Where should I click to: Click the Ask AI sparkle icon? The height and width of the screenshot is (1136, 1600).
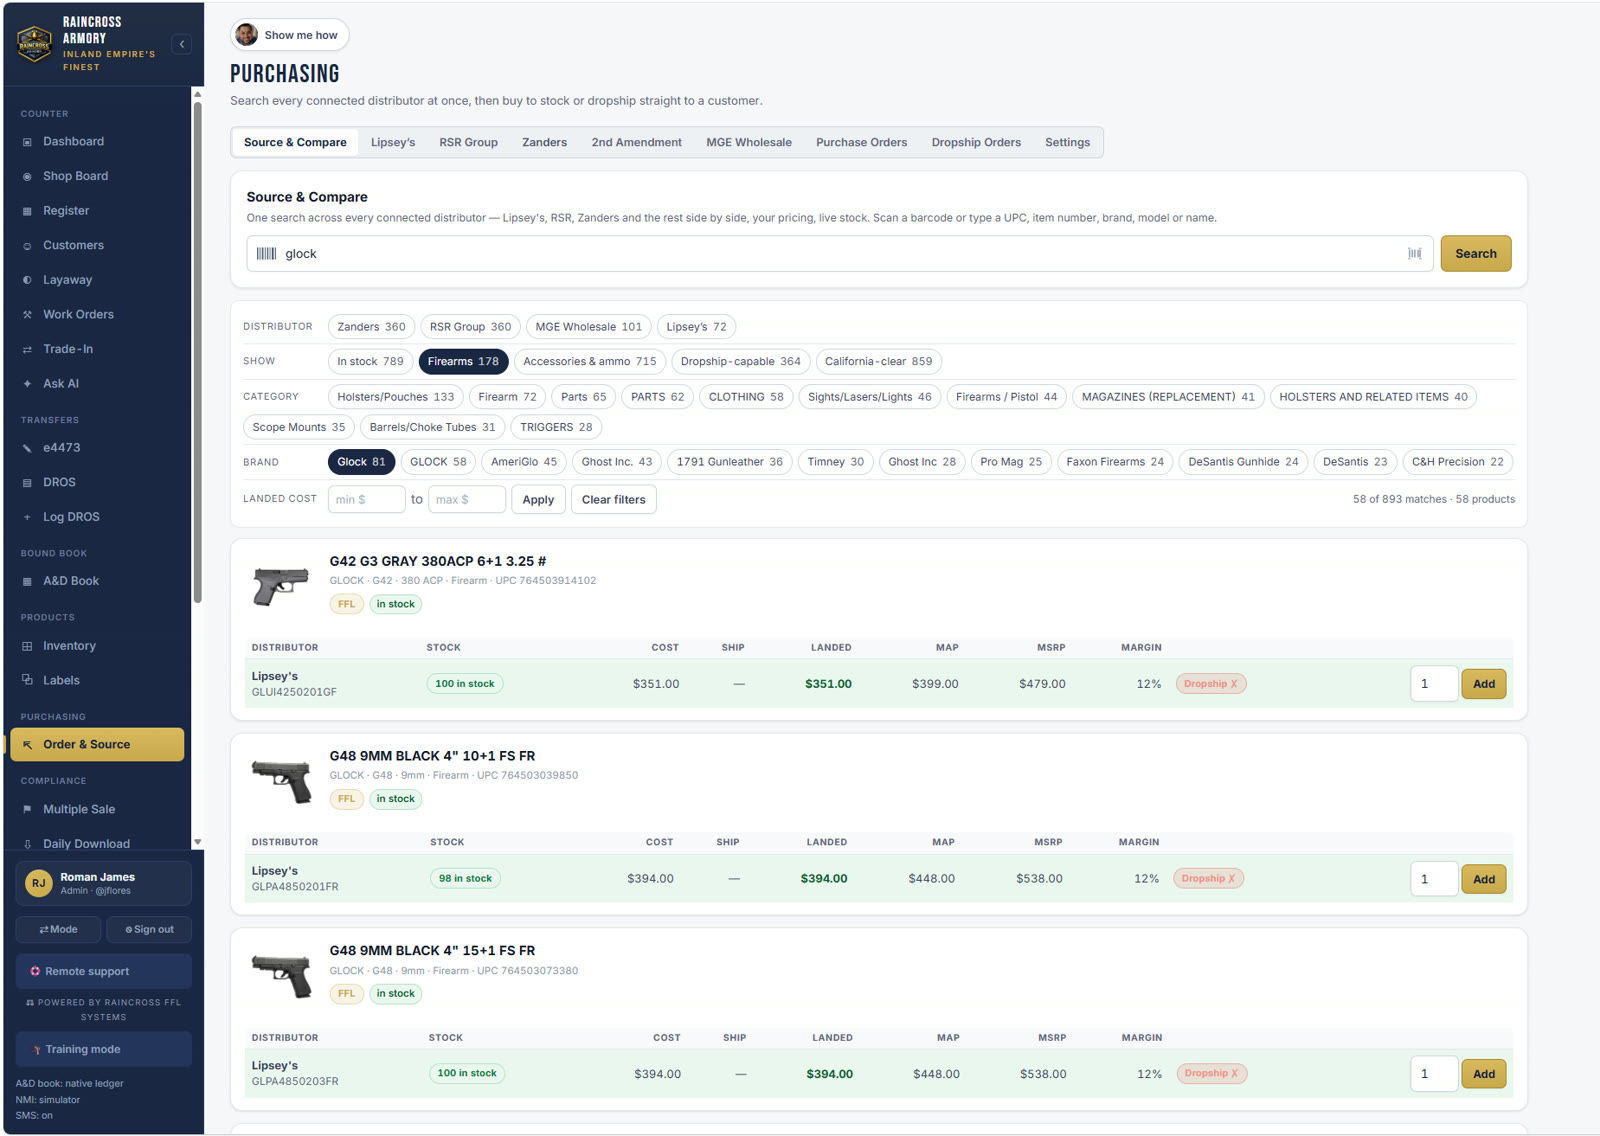click(x=27, y=384)
